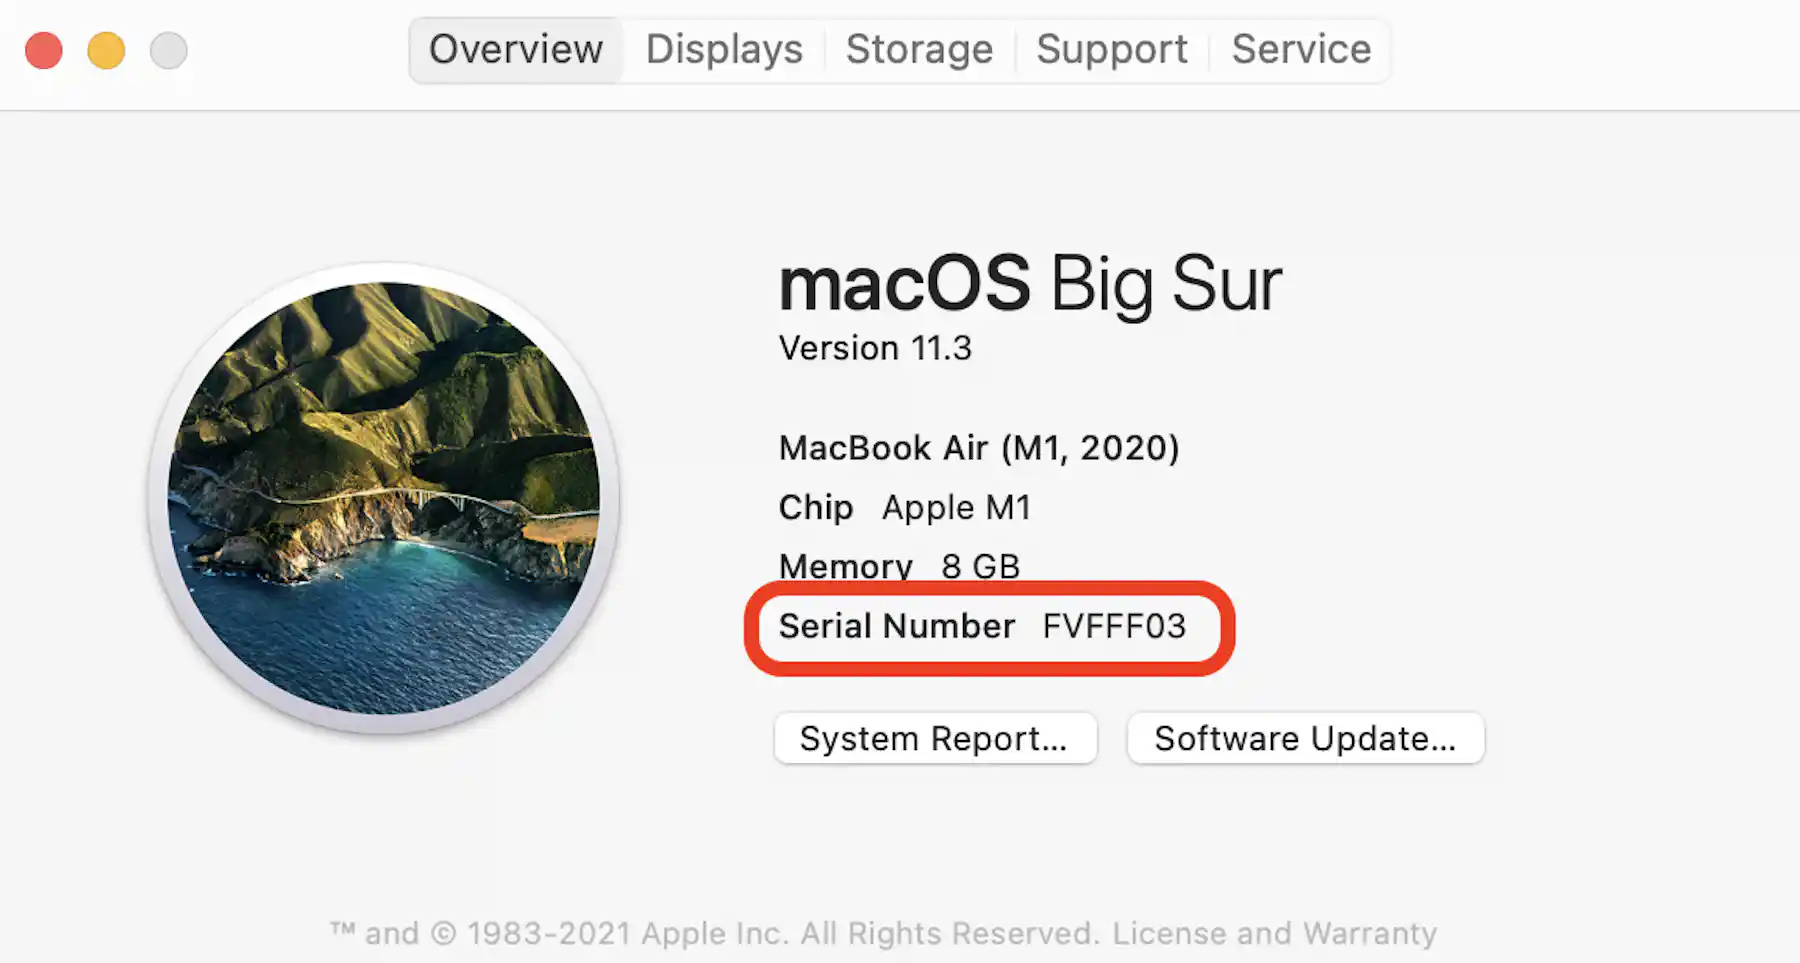1800x963 pixels.
Task: Open the Service tab
Action: tap(1301, 49)
